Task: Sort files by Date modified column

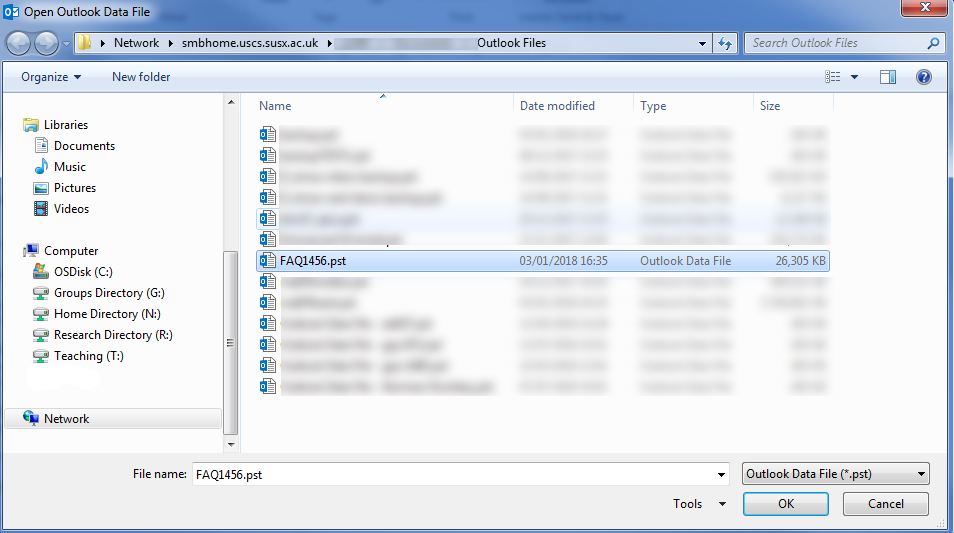Action: (x=557, y=106)
